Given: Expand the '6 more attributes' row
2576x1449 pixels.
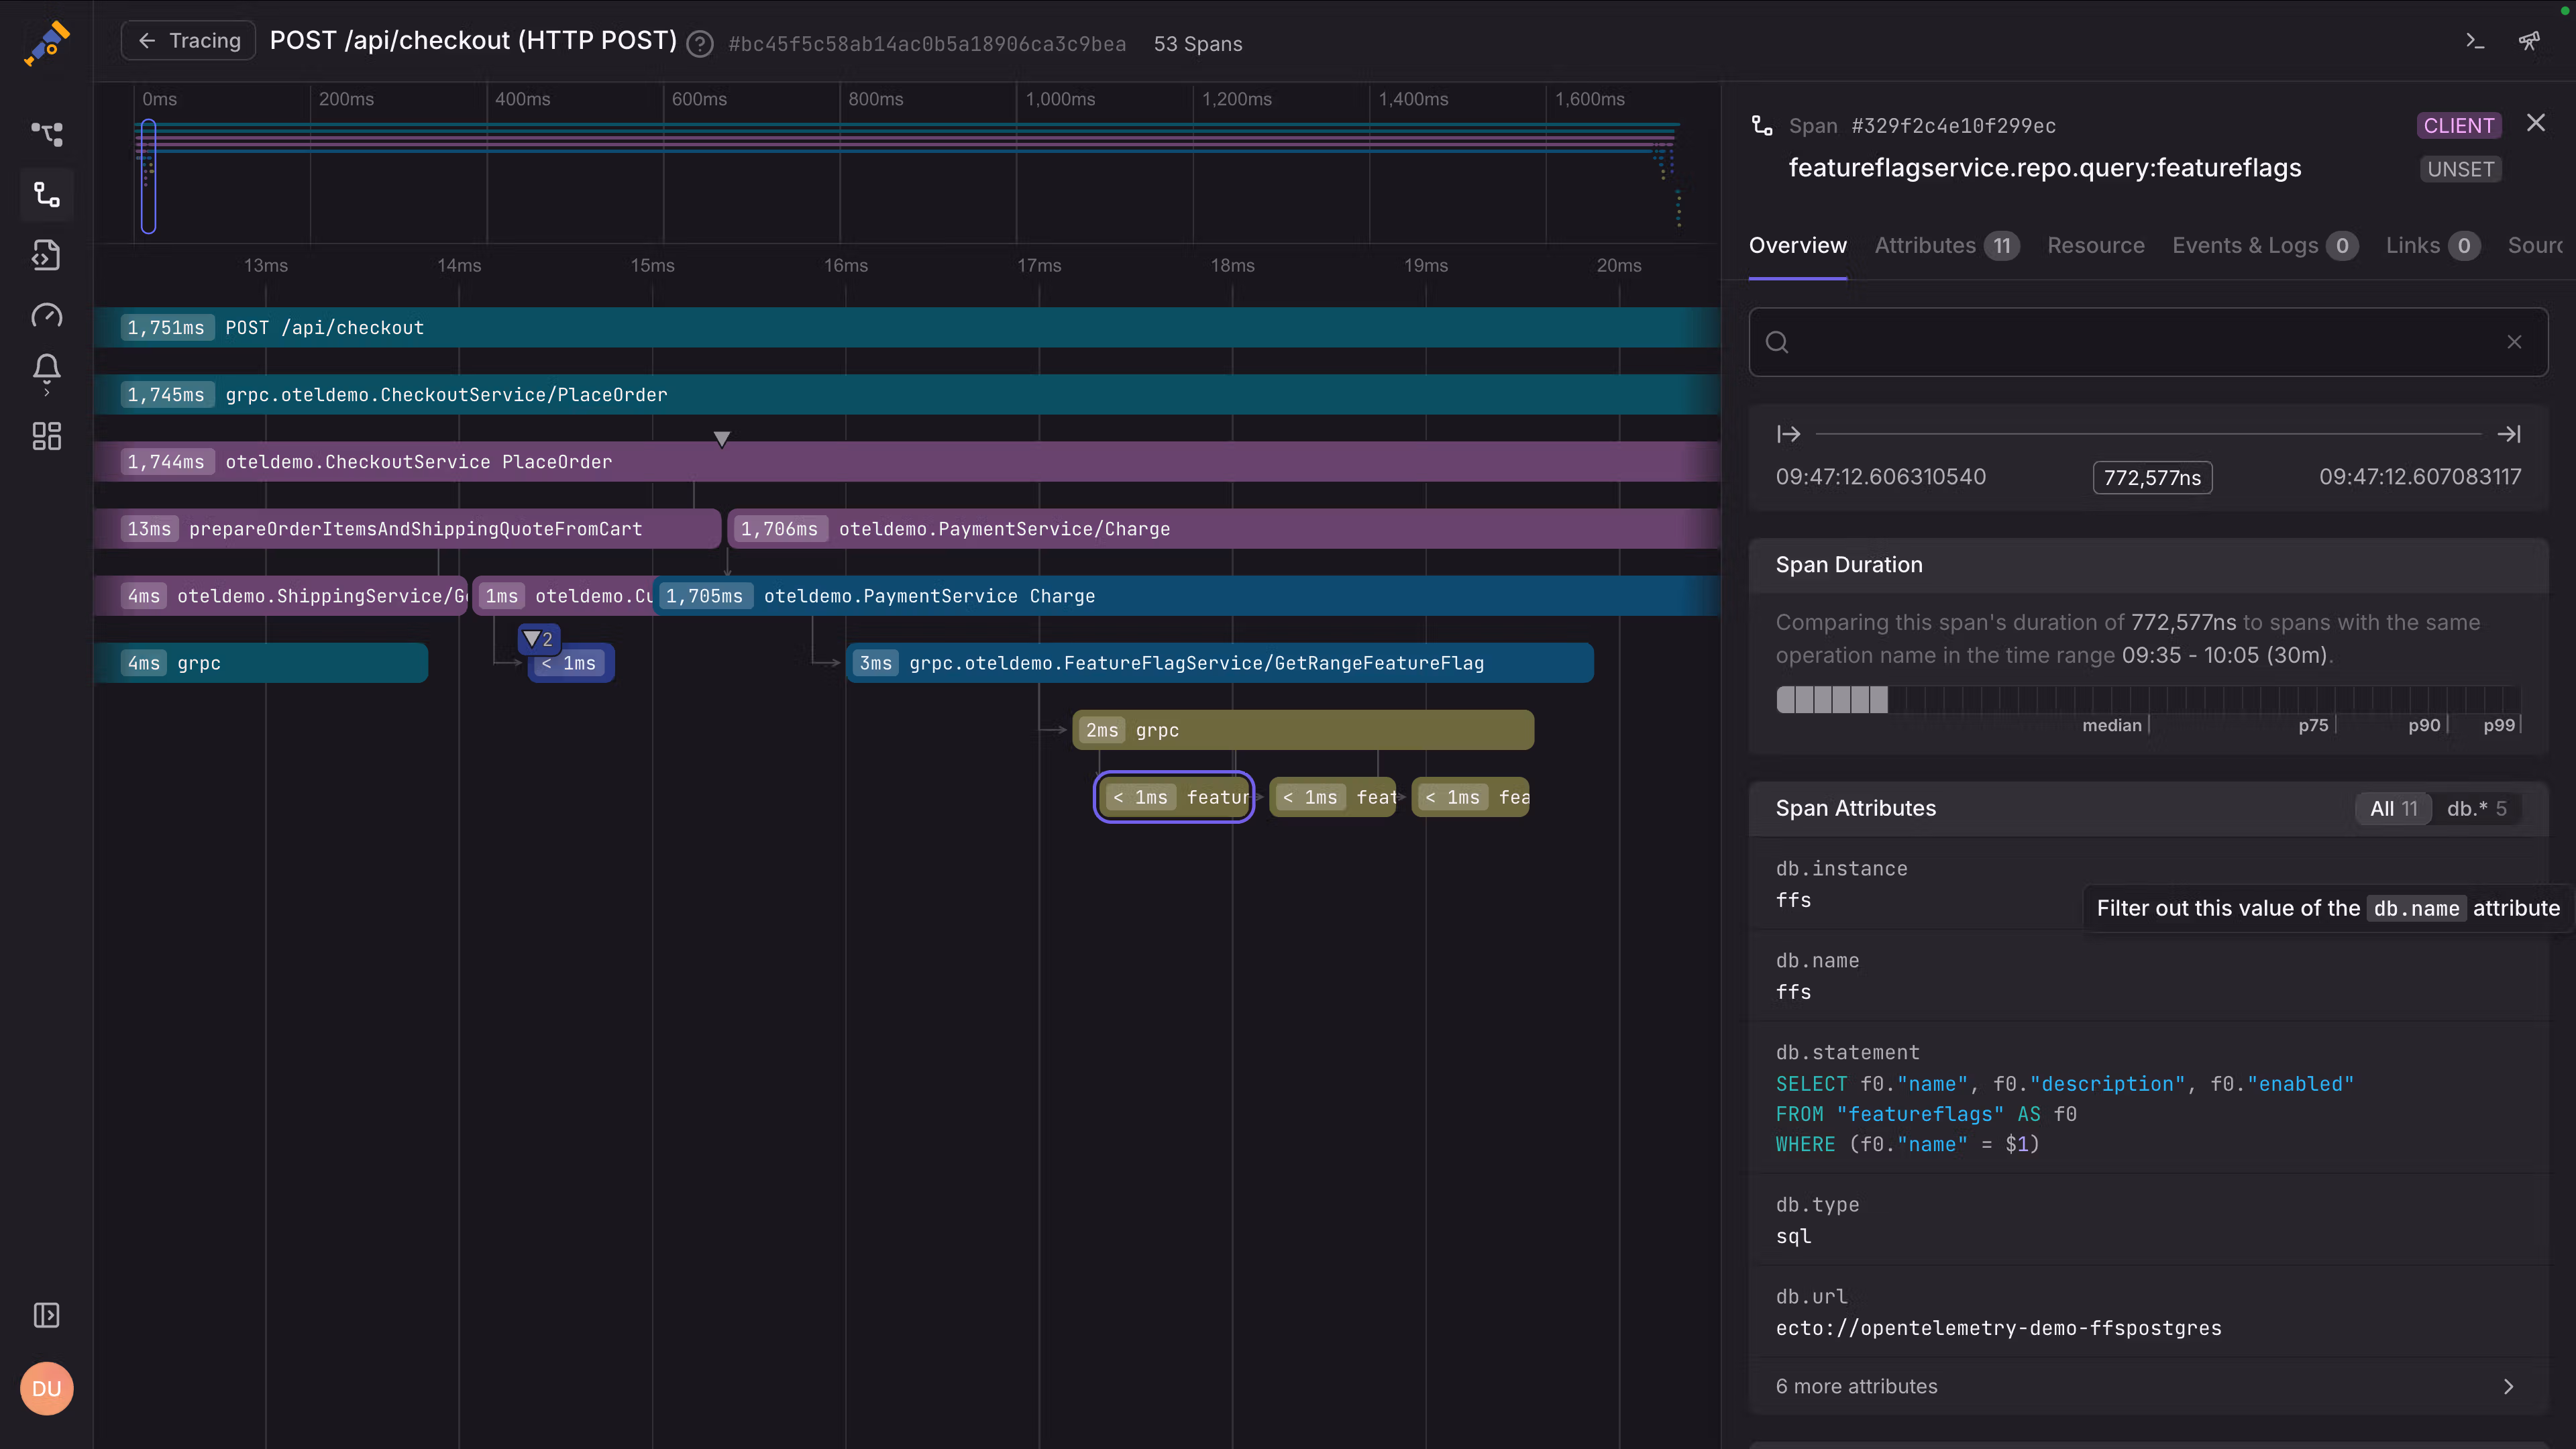Looking at the screenshot, I should tap(2147, 1386).
